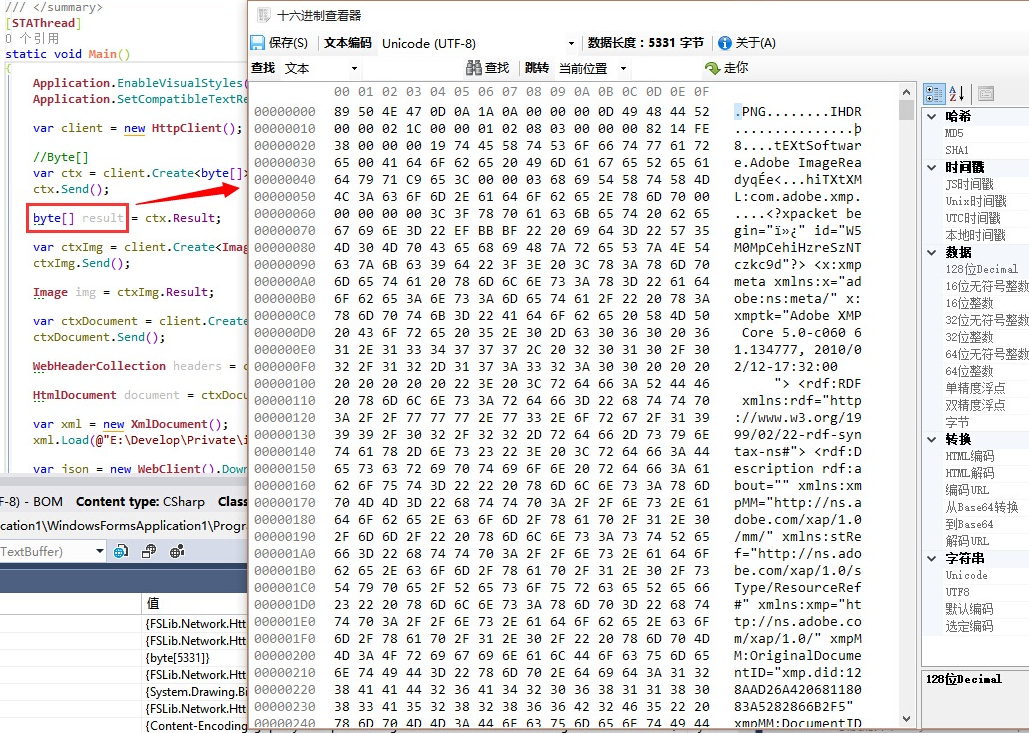The width and height of the screenshot is (1029, 733).
Task: Click the property pages icon in grid toolbar
Action: pos(986,94)
